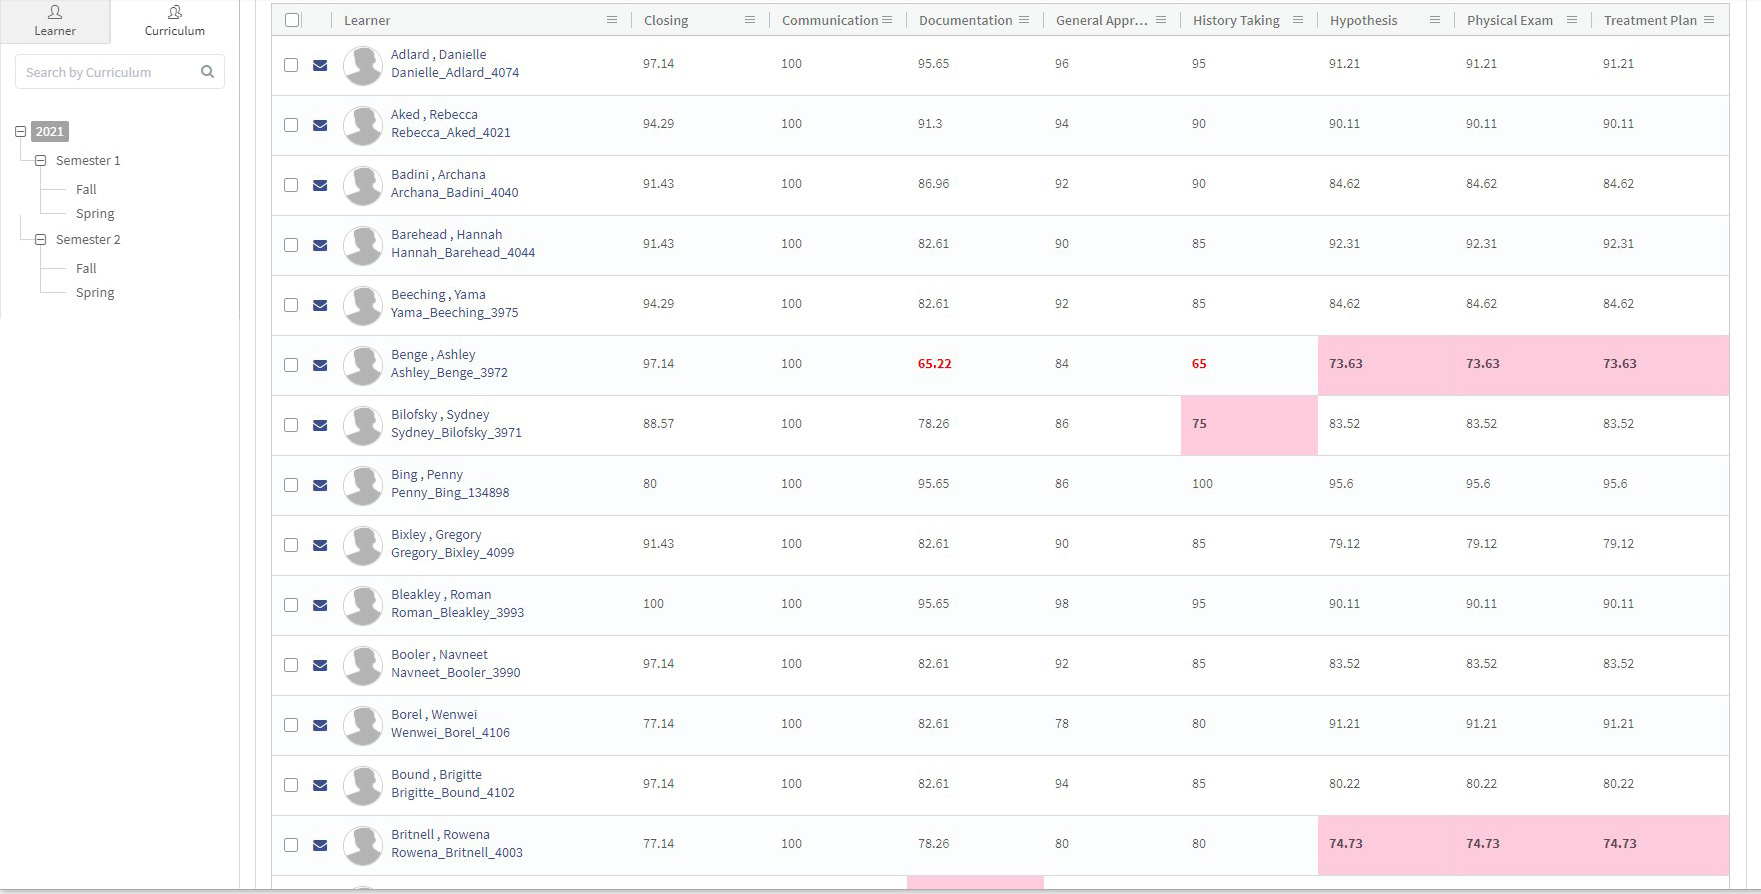Click the highlighted 75 History Taking score cell

[1248, 424]
